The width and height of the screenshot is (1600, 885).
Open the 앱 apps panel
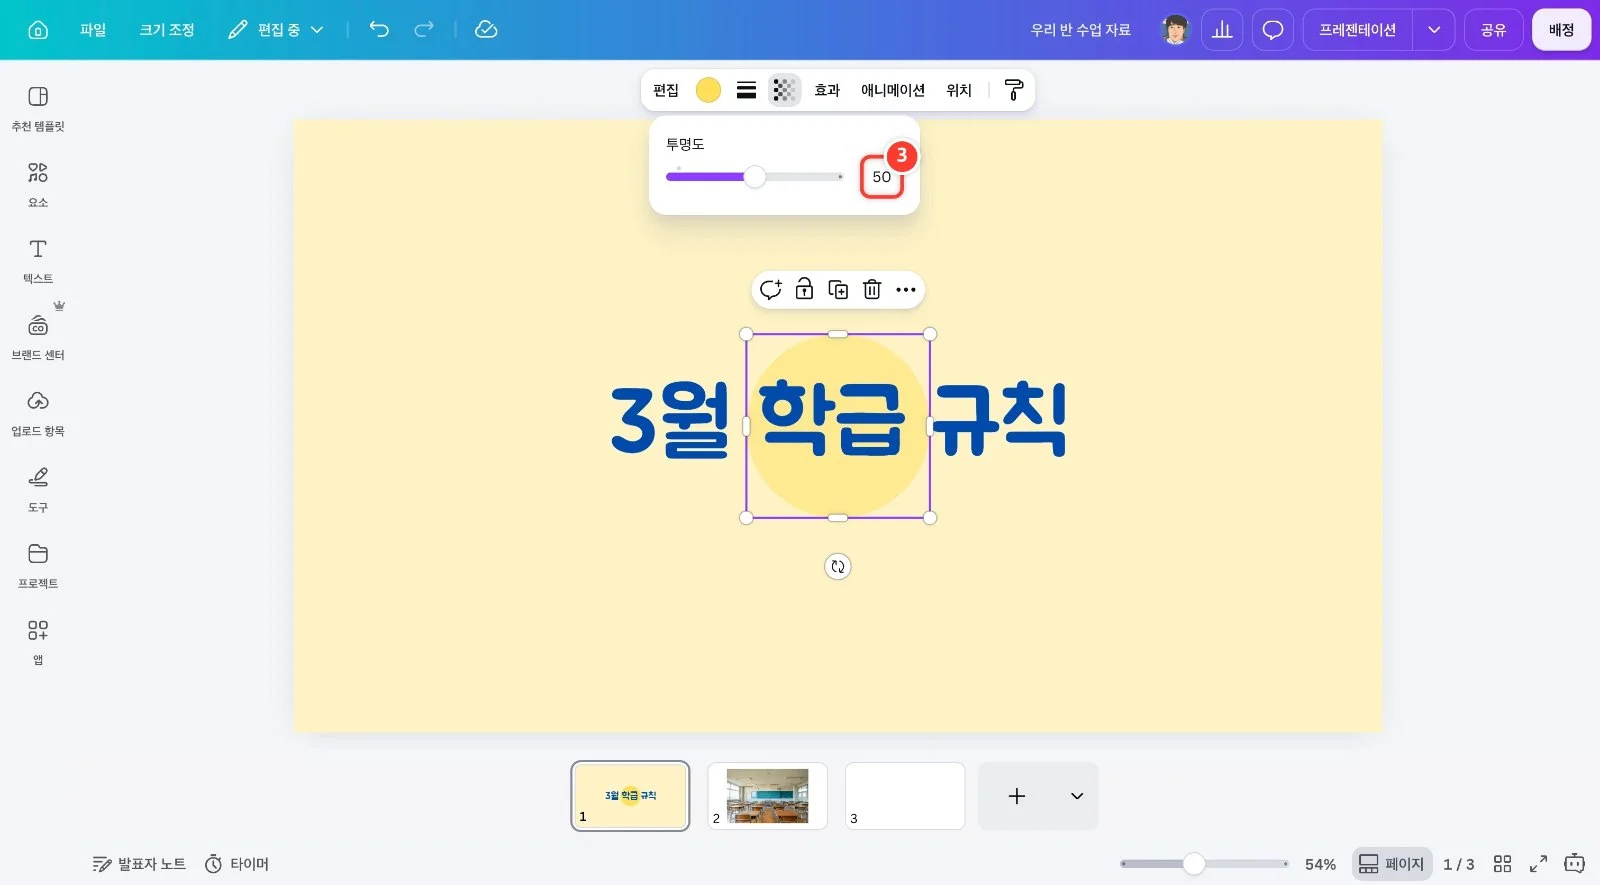38,642
